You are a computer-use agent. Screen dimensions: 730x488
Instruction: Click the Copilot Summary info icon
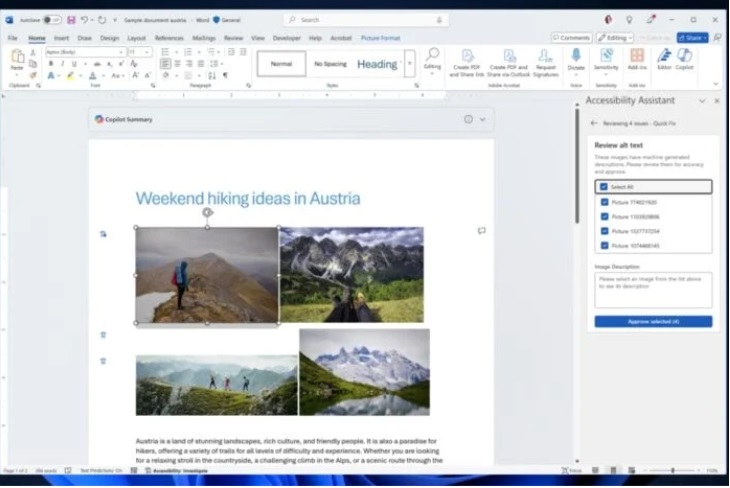pyautogui.click(x=468, y=119)
